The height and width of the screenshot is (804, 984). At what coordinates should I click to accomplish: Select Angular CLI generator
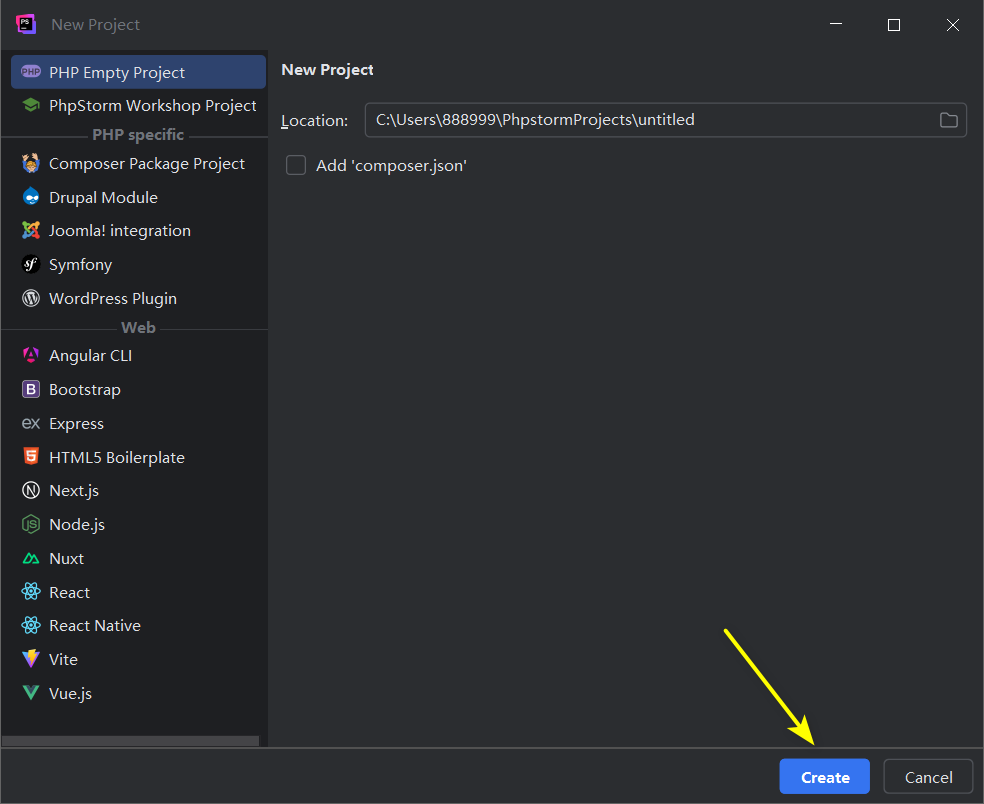pos(138,355)
